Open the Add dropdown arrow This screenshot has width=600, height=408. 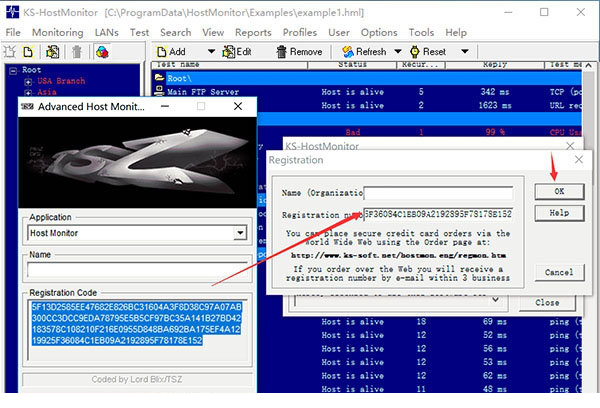tap(211, 51)
